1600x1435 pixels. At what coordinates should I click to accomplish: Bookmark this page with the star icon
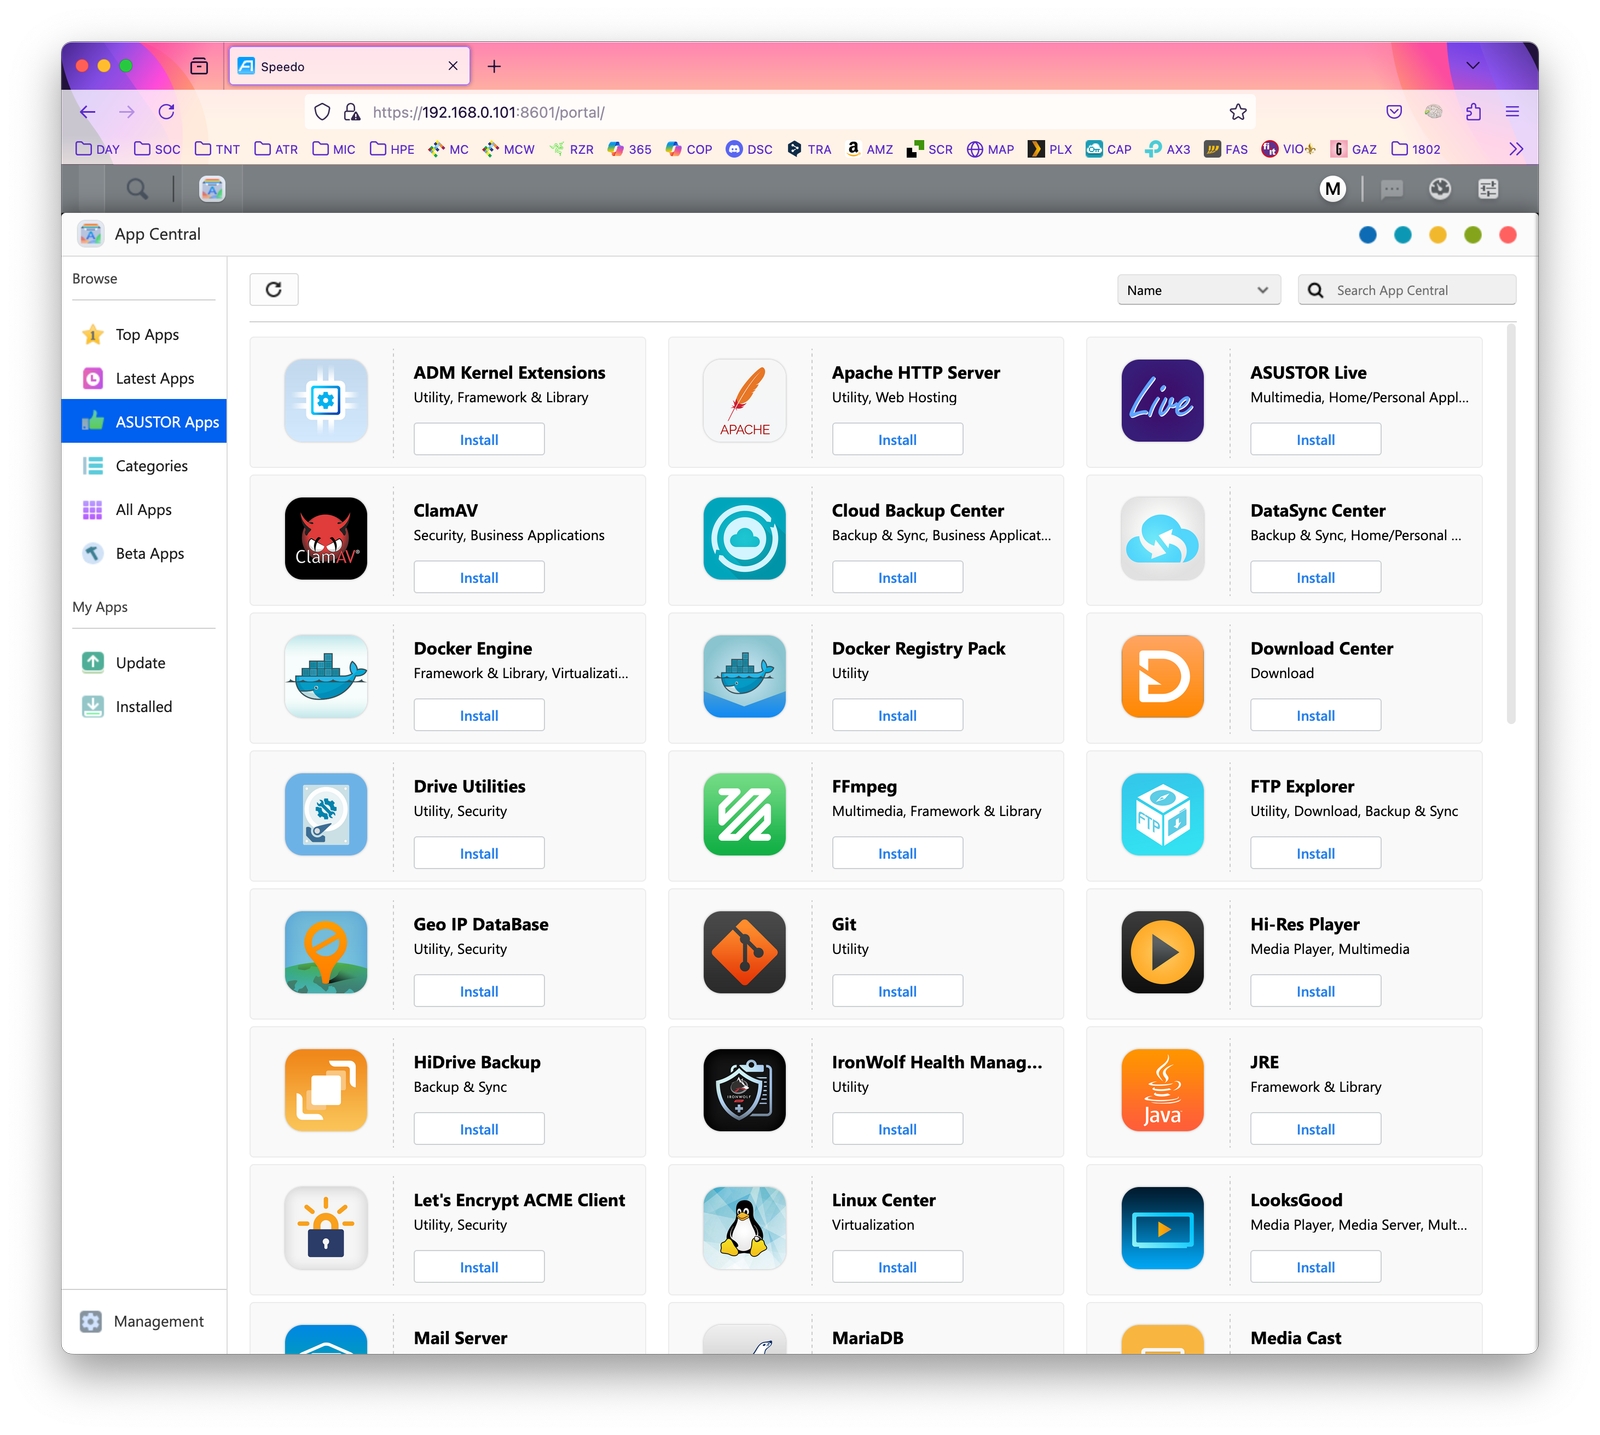coord(1238,112)
